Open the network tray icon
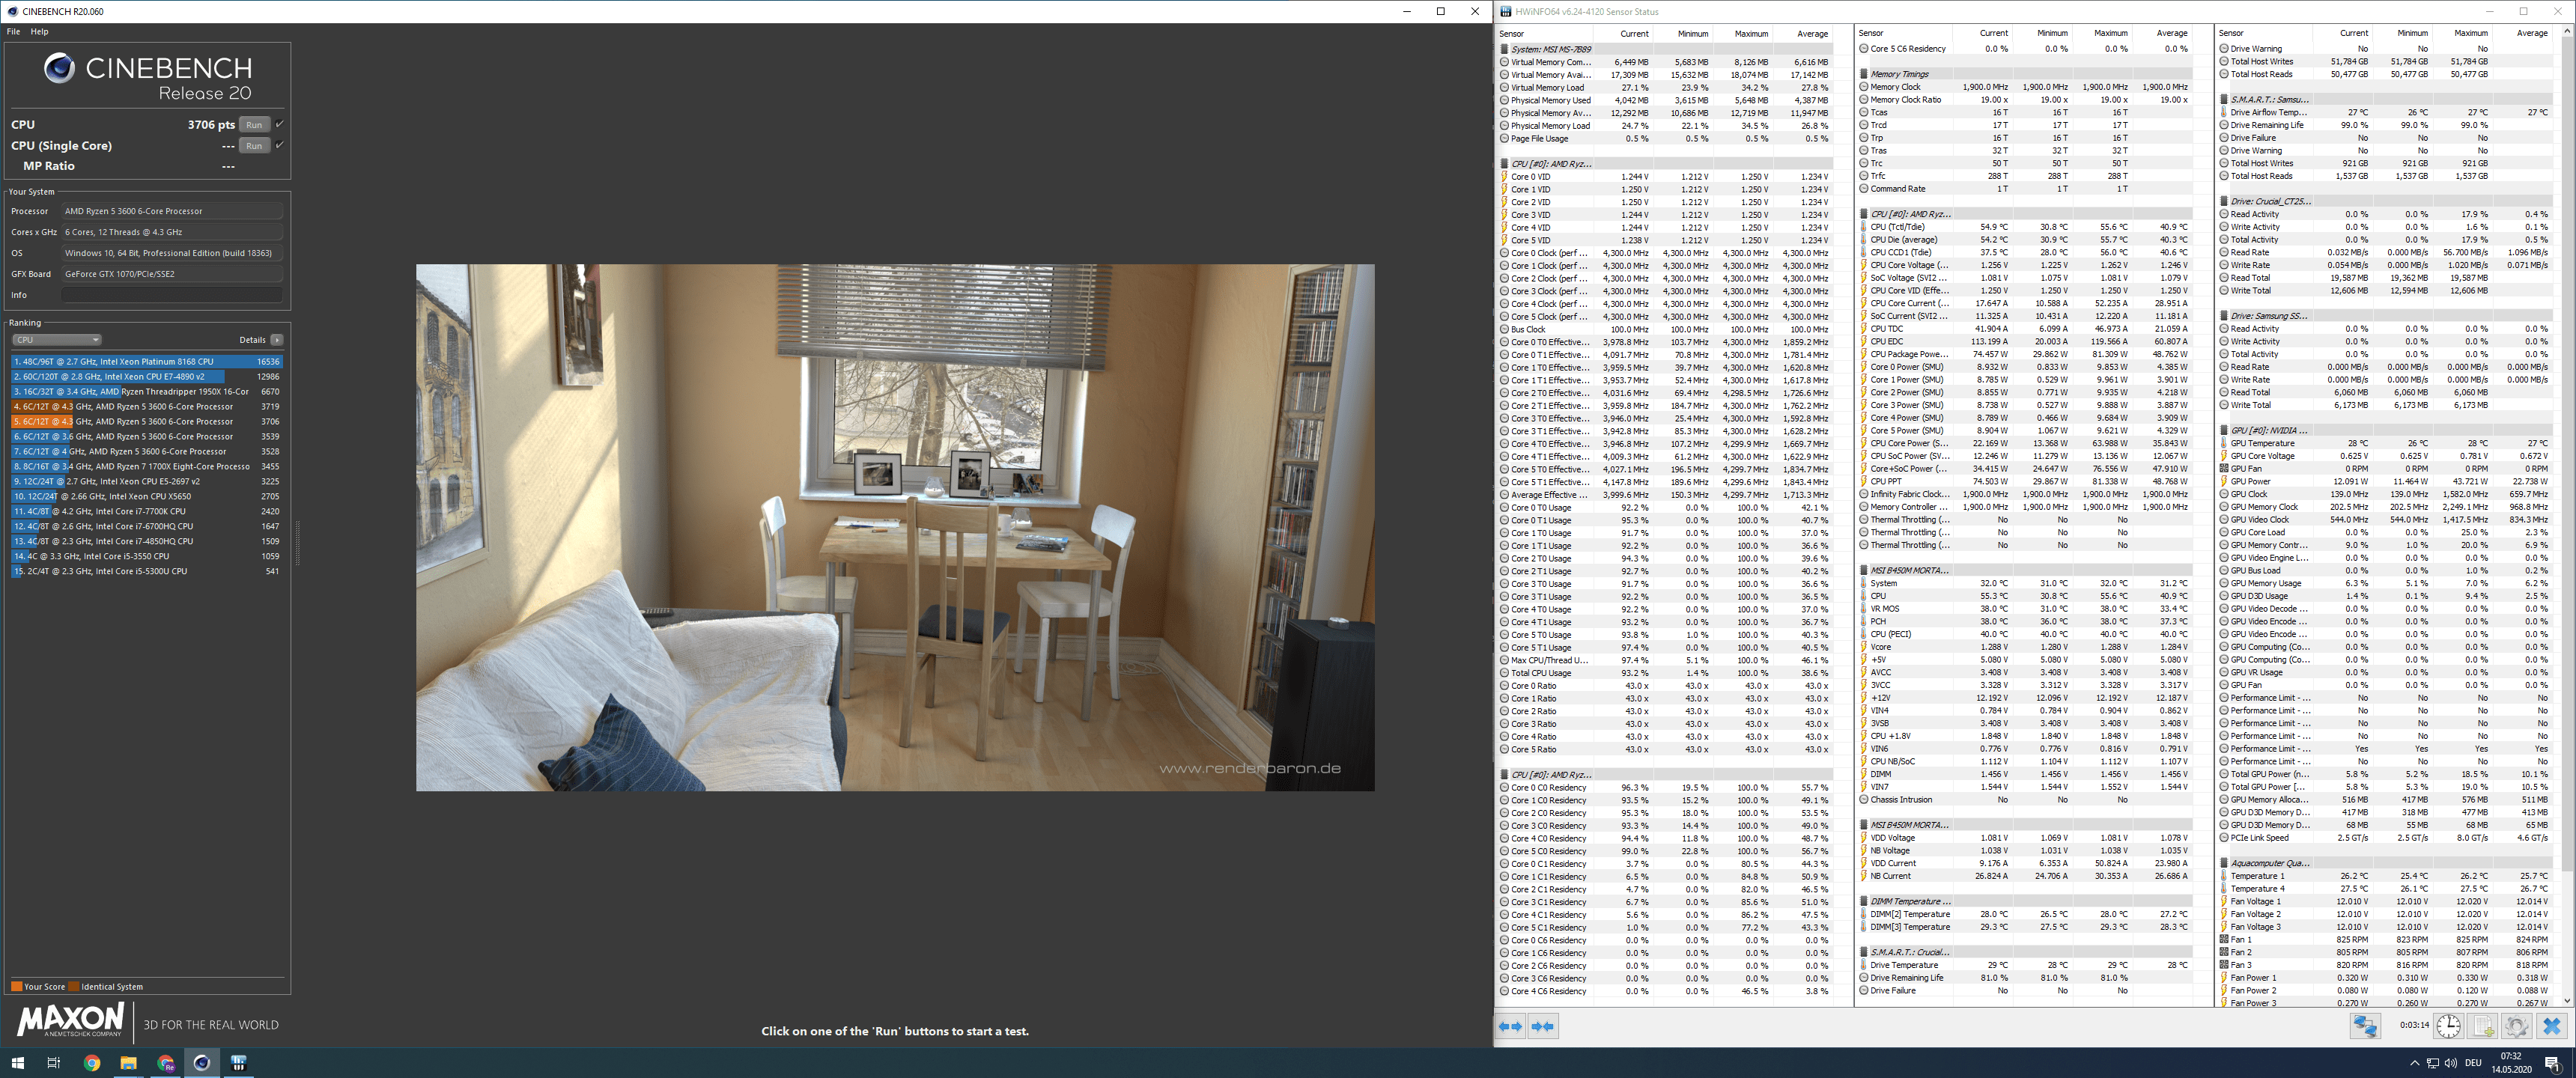The width and height of the screenshot is (2576, 1078). [x=2433, y=1063]
